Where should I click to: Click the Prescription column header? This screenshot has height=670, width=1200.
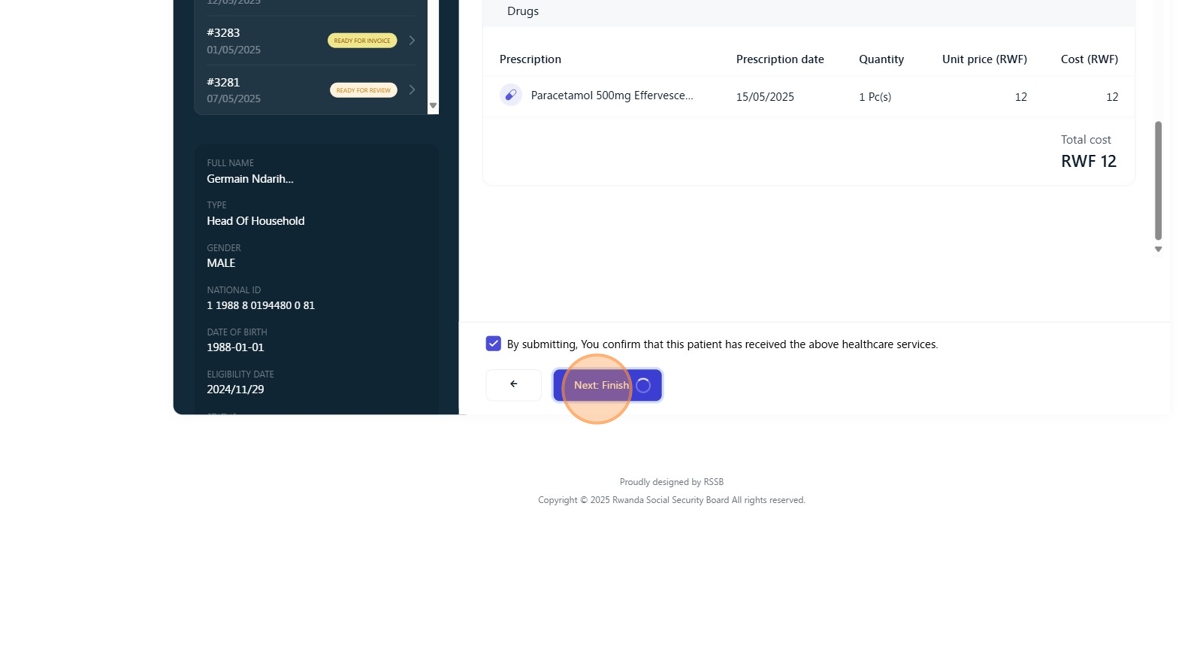tap(530, 59)
